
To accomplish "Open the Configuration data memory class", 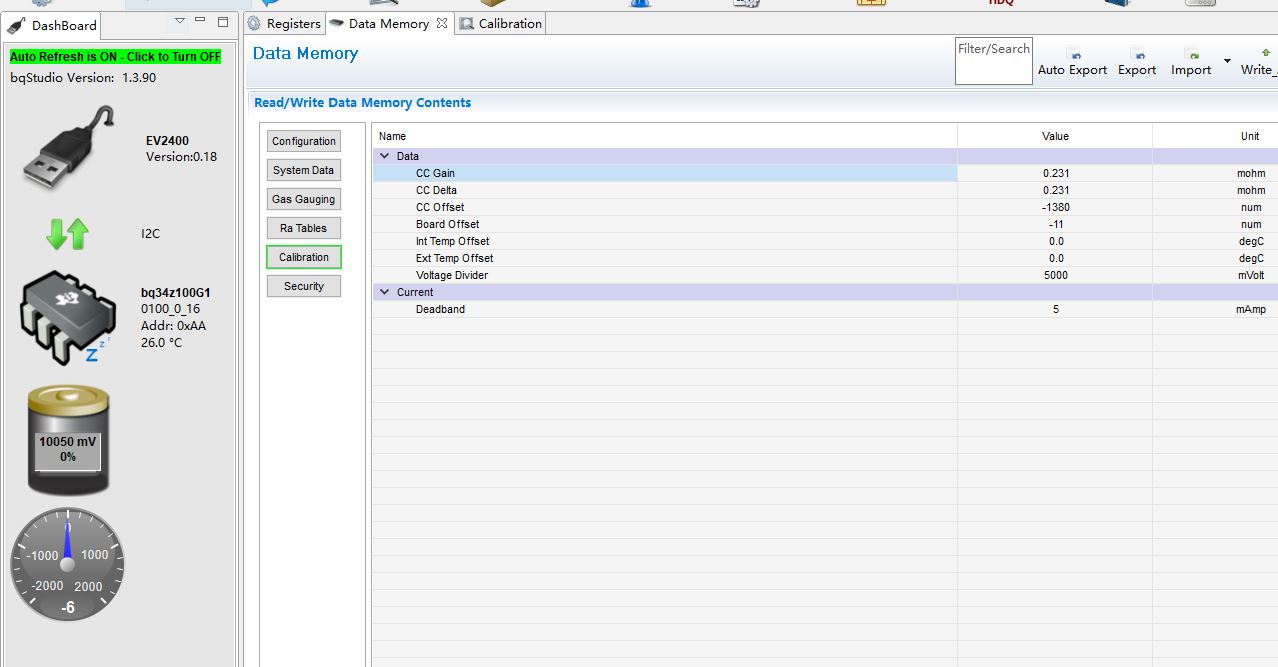I will [304, 141].
